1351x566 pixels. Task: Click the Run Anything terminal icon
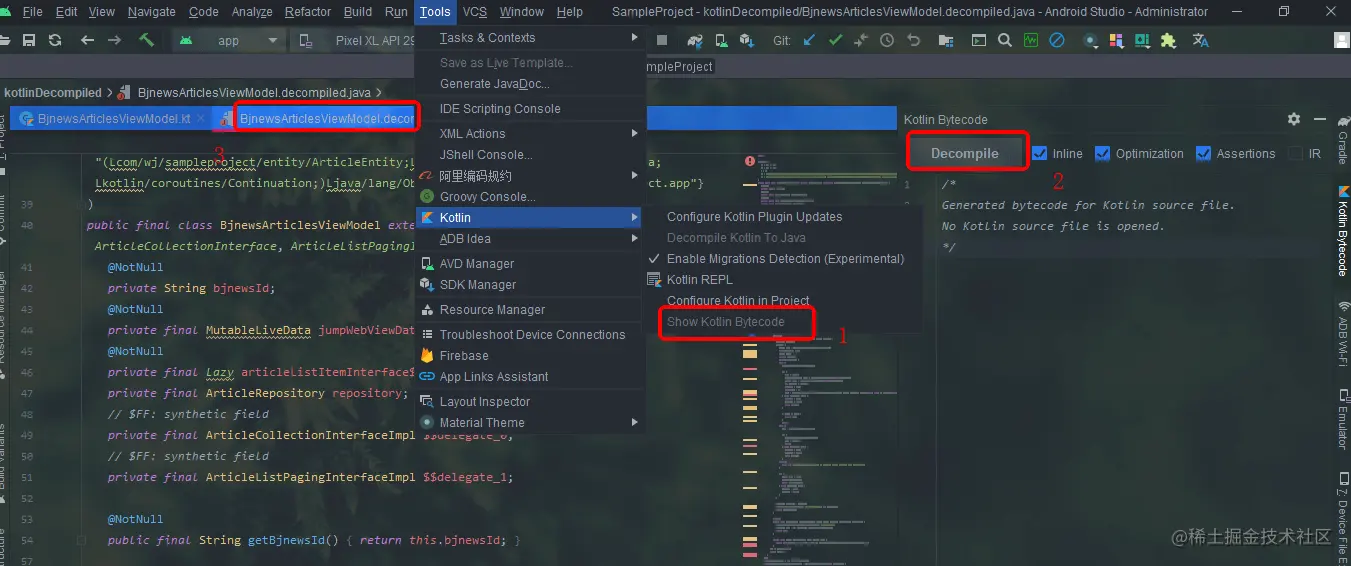pos(979,41)
